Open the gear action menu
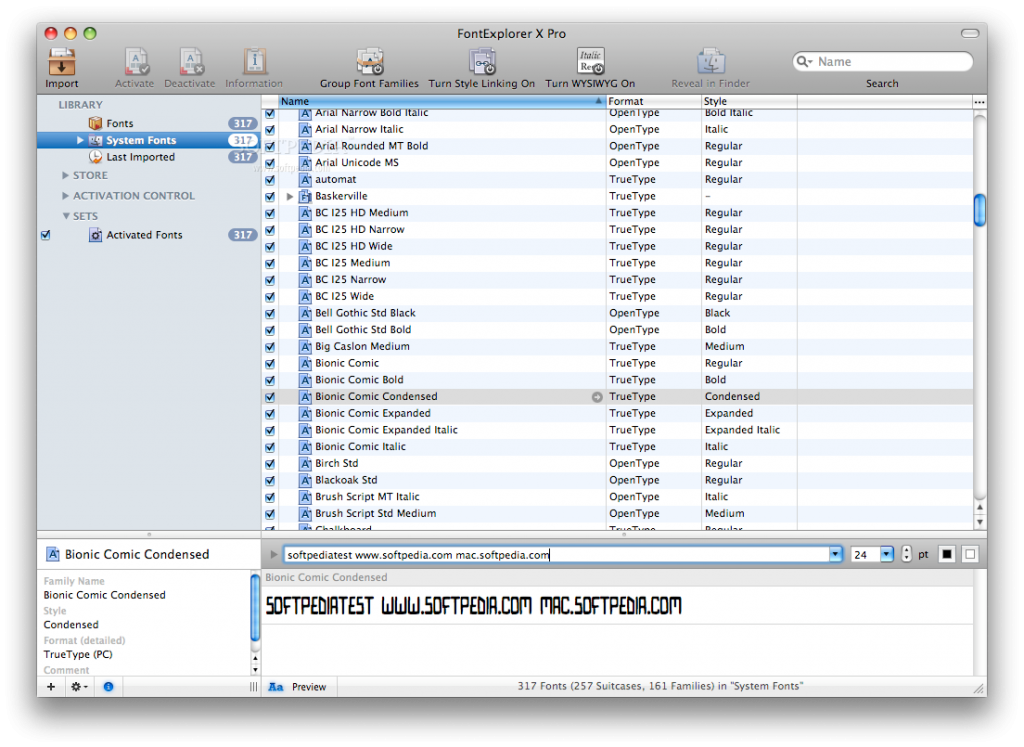Screen dimensions: 1024x747 coord(79,686)
